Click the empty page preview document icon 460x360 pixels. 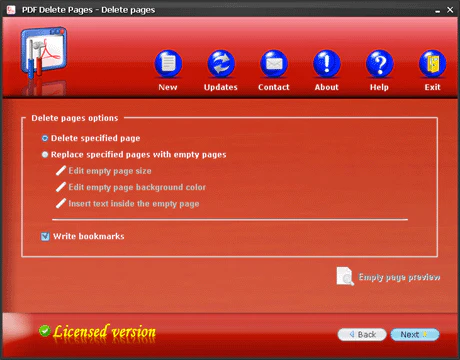click(345, 276)
